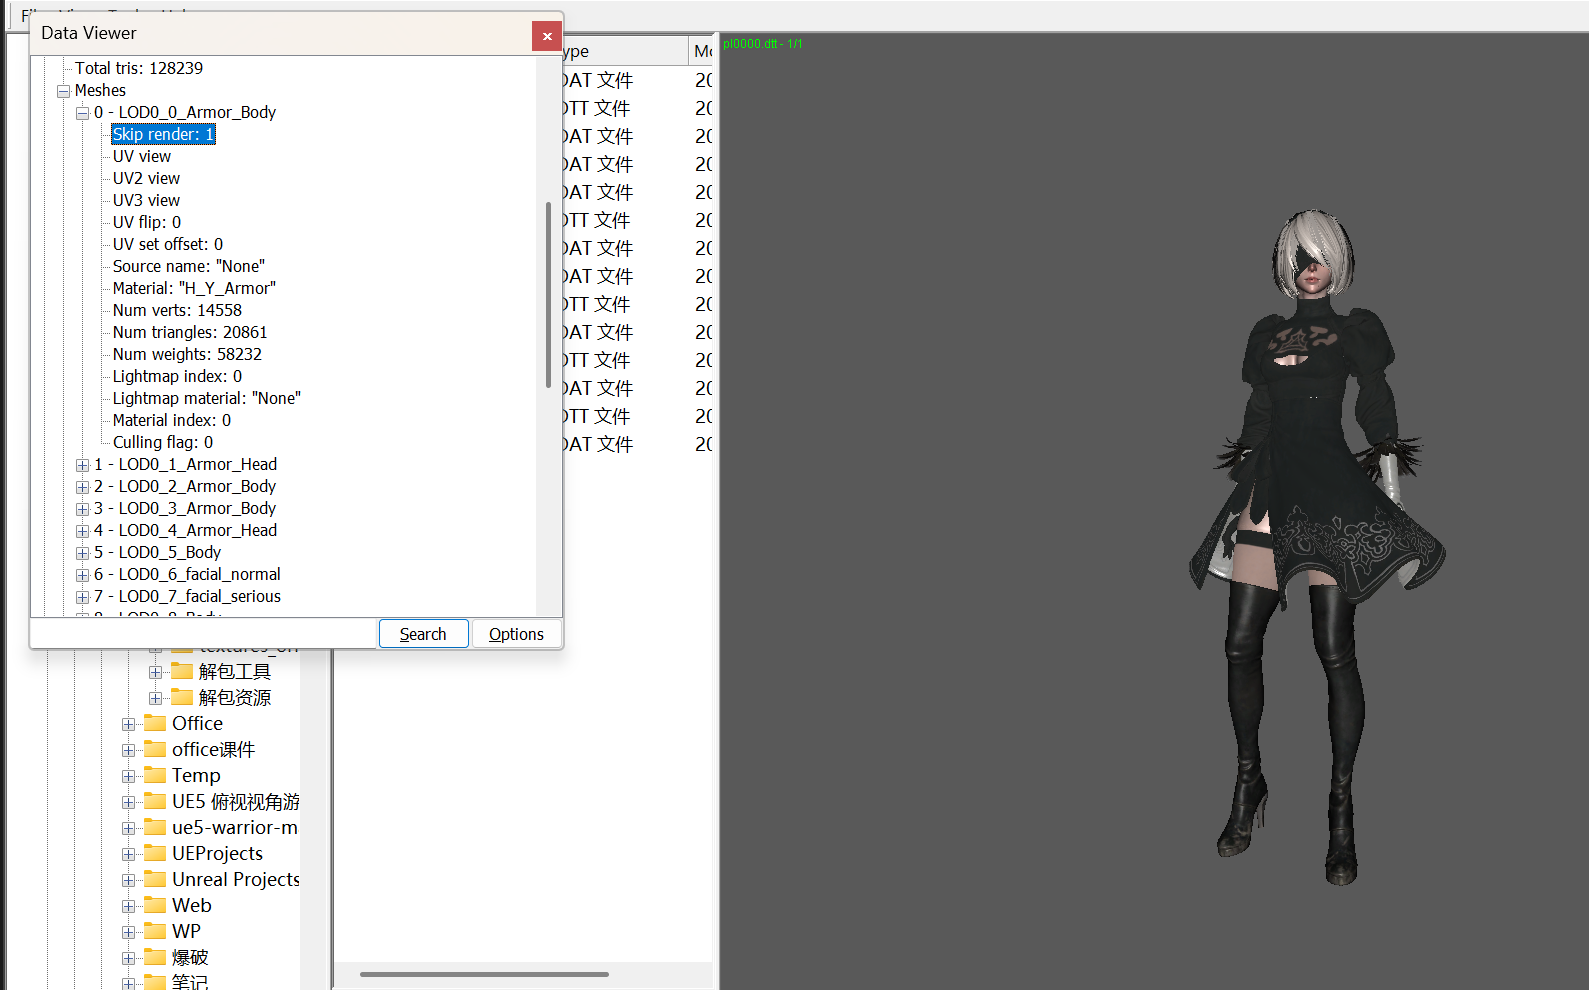This screenshot has height=990, width=1589.
Task: Select the Unreal Projects folder icon
Action: [155, 879]
